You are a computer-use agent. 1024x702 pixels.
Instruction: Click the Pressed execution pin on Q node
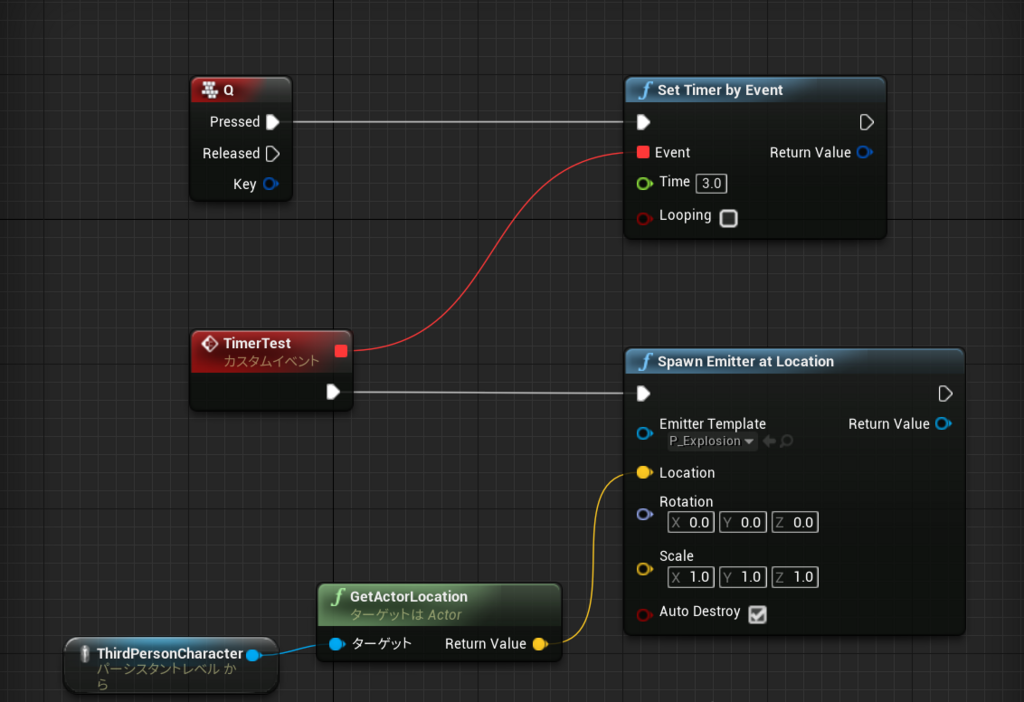(273, 122)
